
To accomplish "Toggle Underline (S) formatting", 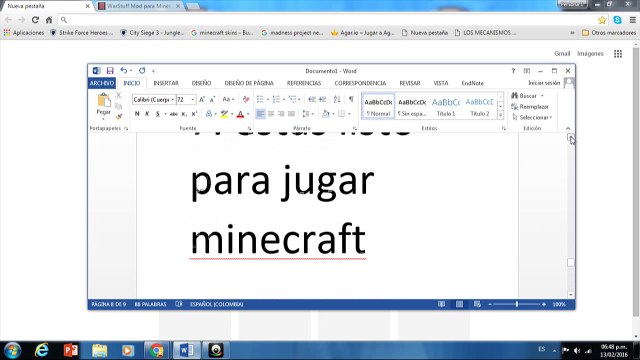I will click(158, 114).
